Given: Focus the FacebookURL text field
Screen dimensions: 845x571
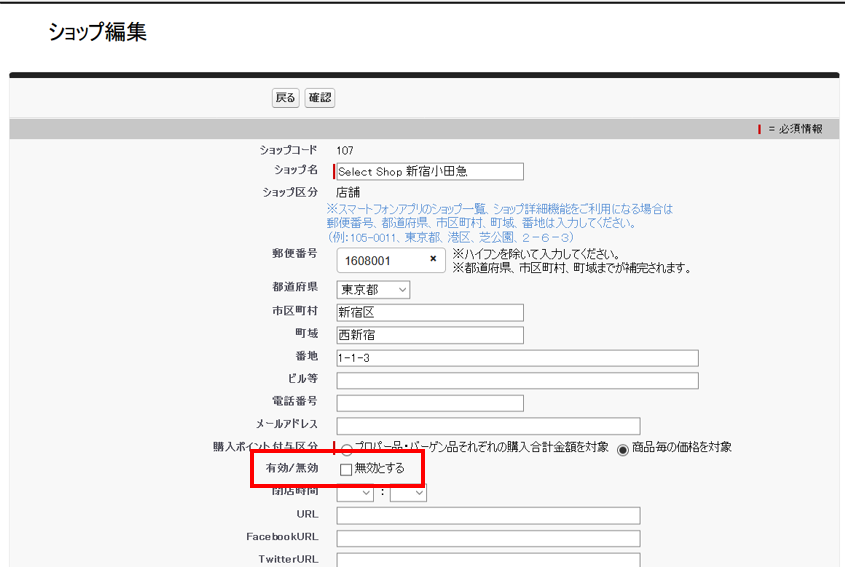Looking at the screenshot, I should point(488,539).
